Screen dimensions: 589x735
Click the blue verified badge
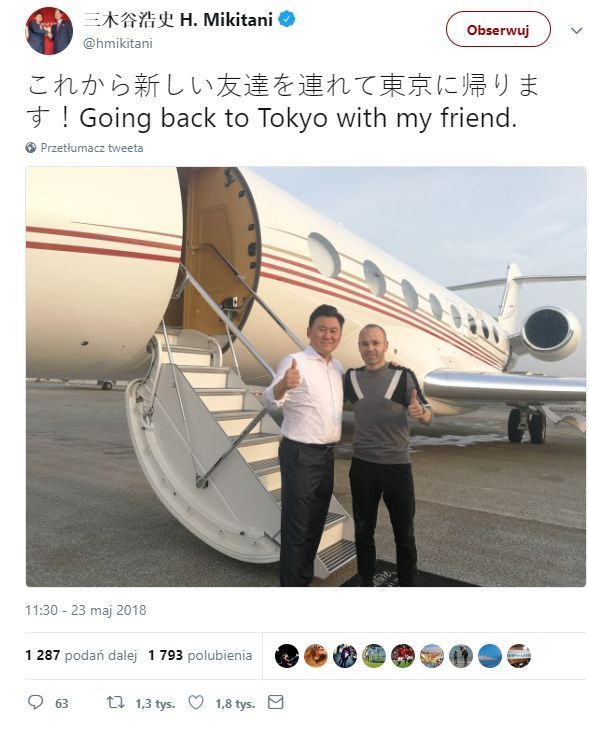click(x=286, y=20)
